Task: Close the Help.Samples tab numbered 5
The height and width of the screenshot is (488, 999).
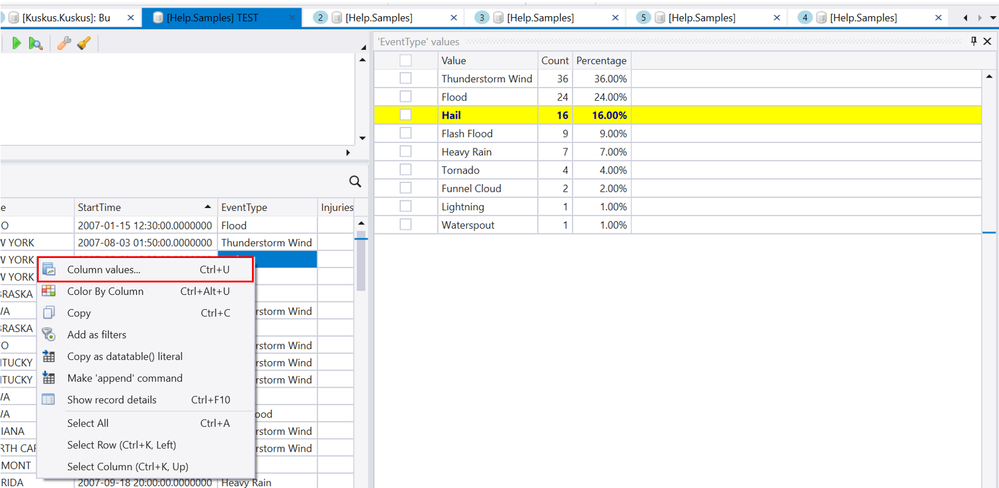Action: [777, 18]
